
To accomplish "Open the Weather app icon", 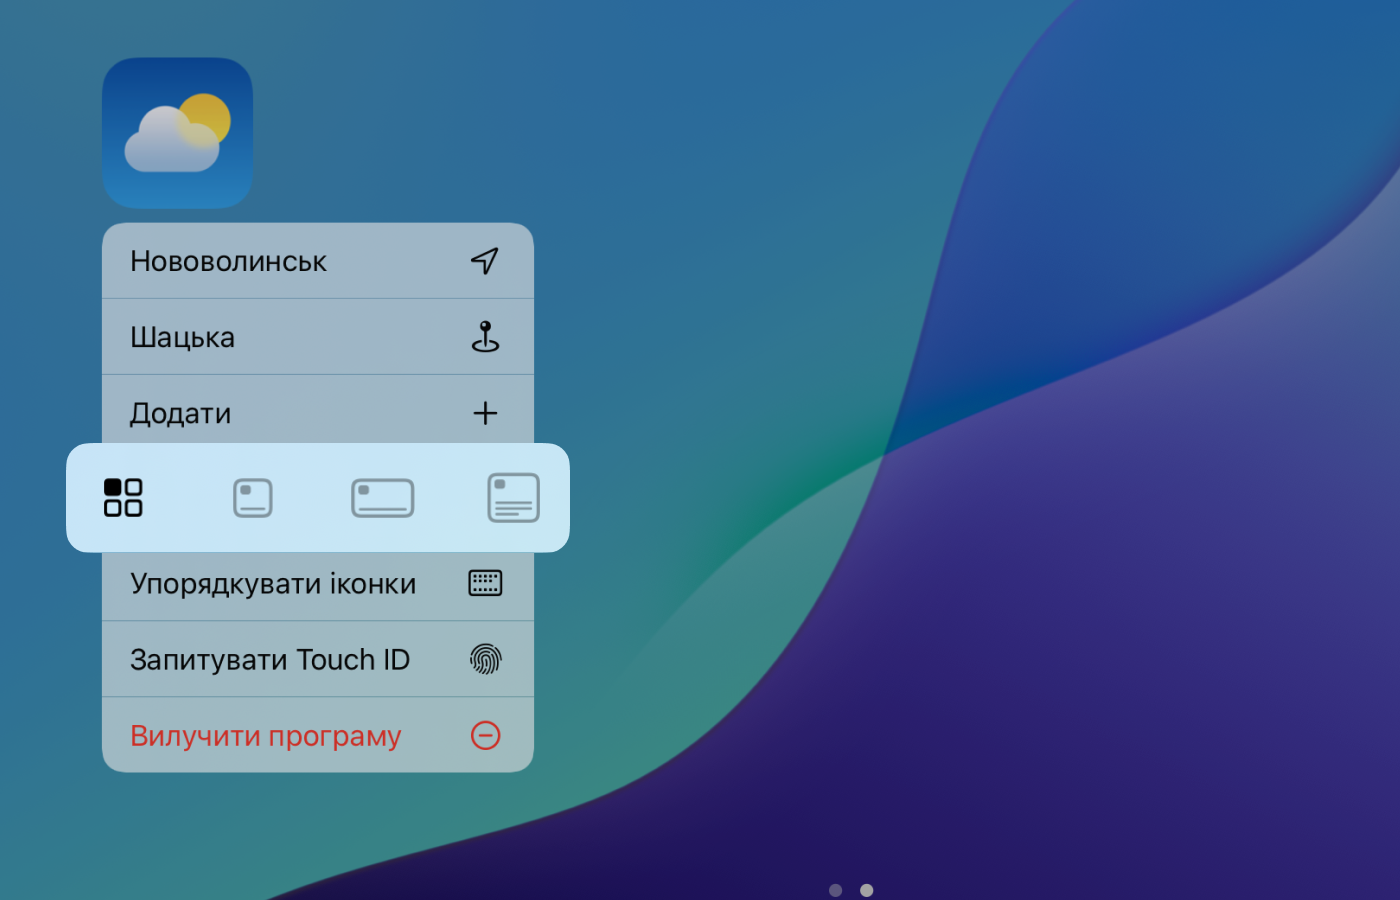I will coord(177,133).
